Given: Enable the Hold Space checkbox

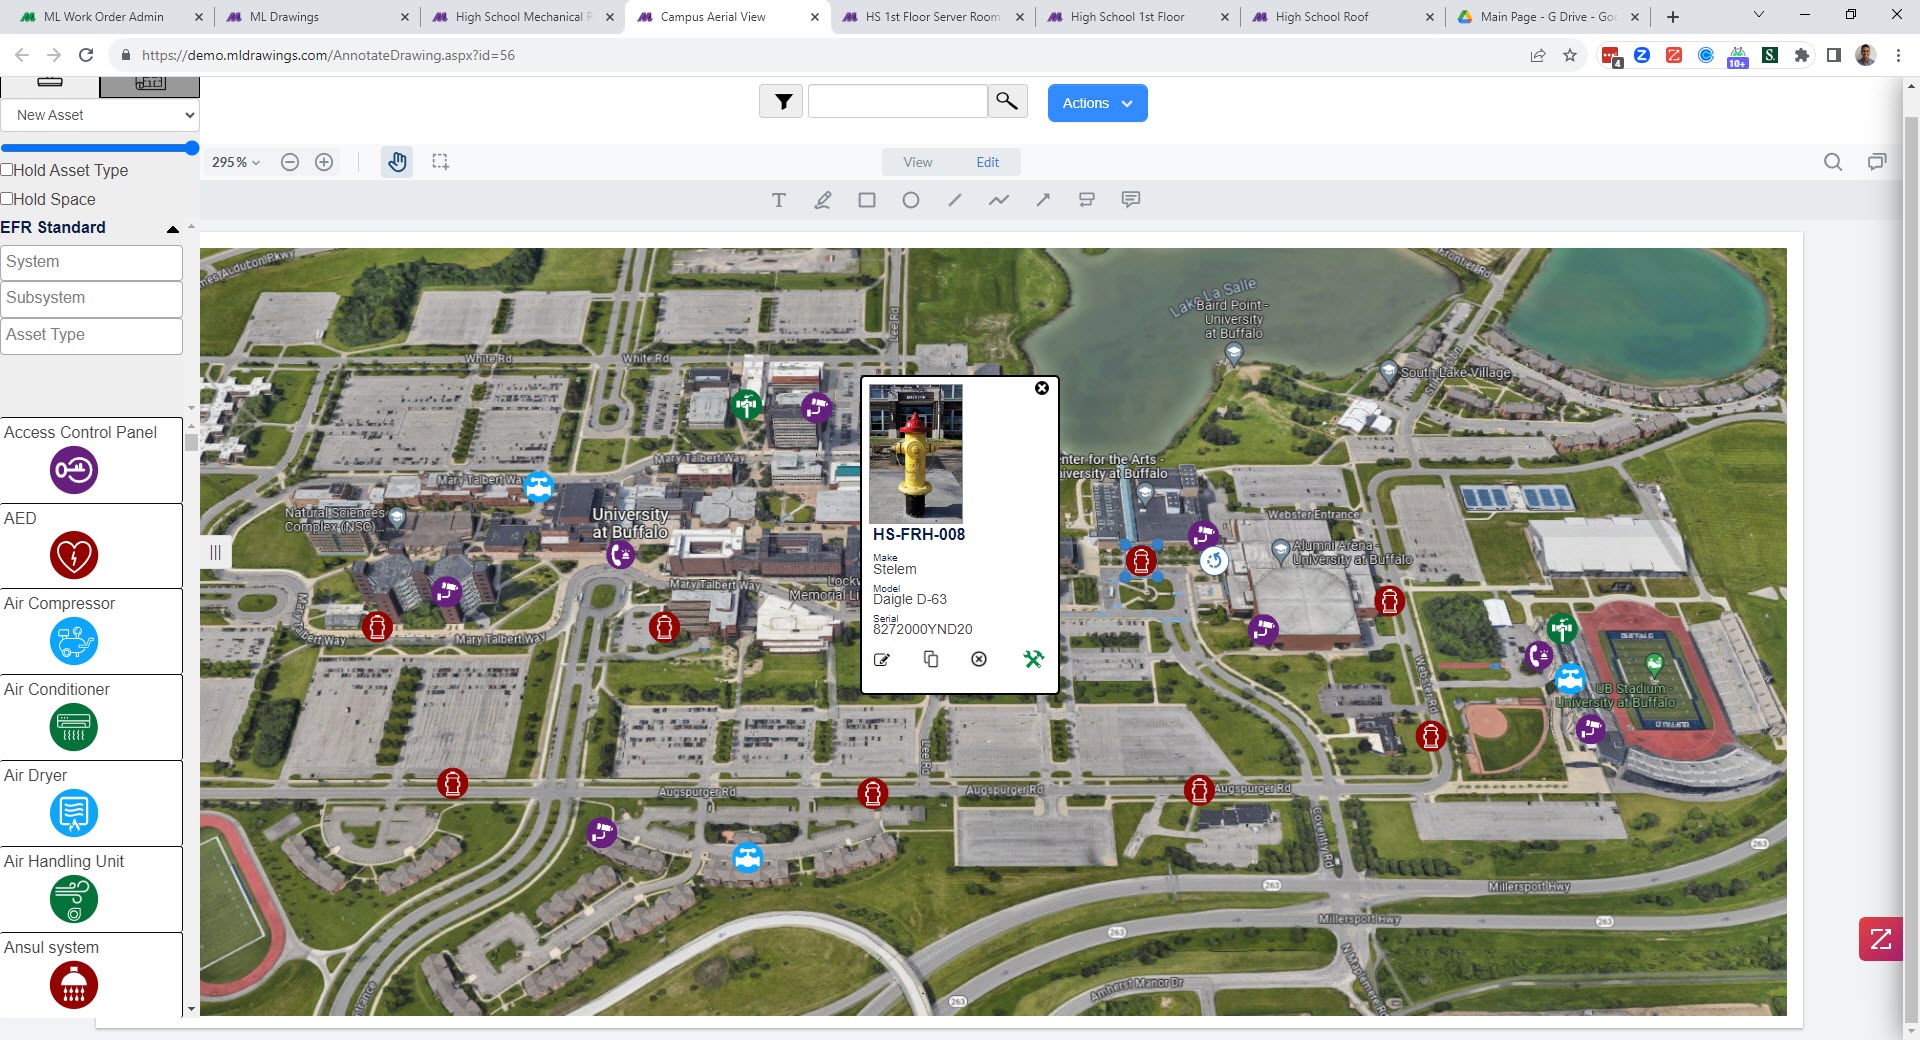Looking at the screenshot, I should pyautogui.click(x=7, y=199).
